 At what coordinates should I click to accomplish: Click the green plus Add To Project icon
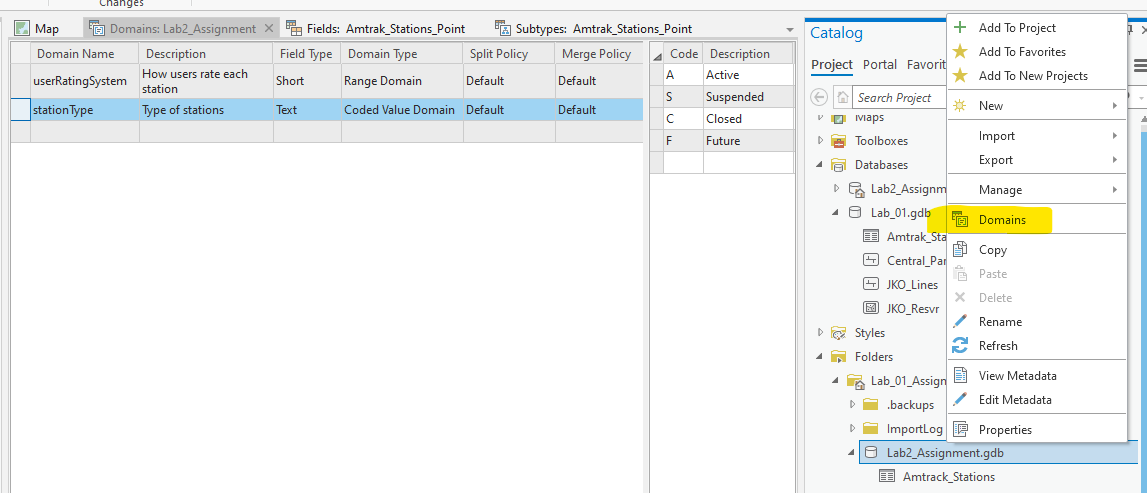point(960,28)
